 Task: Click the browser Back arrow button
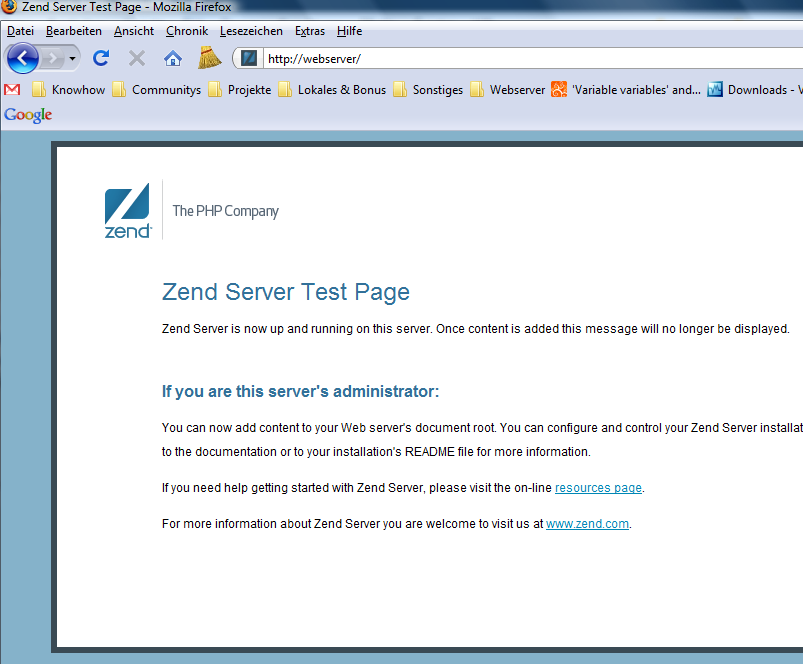(x=22, y=58)
